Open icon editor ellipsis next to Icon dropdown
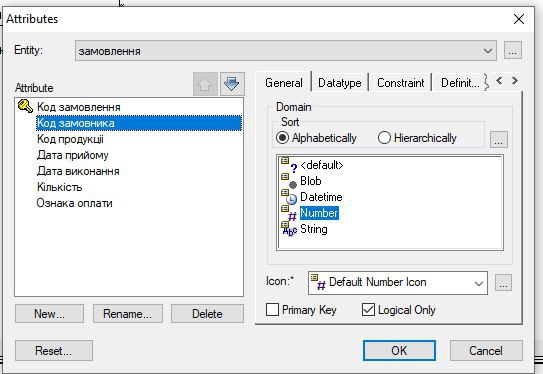The image size is (543, 374). [503, 283]
